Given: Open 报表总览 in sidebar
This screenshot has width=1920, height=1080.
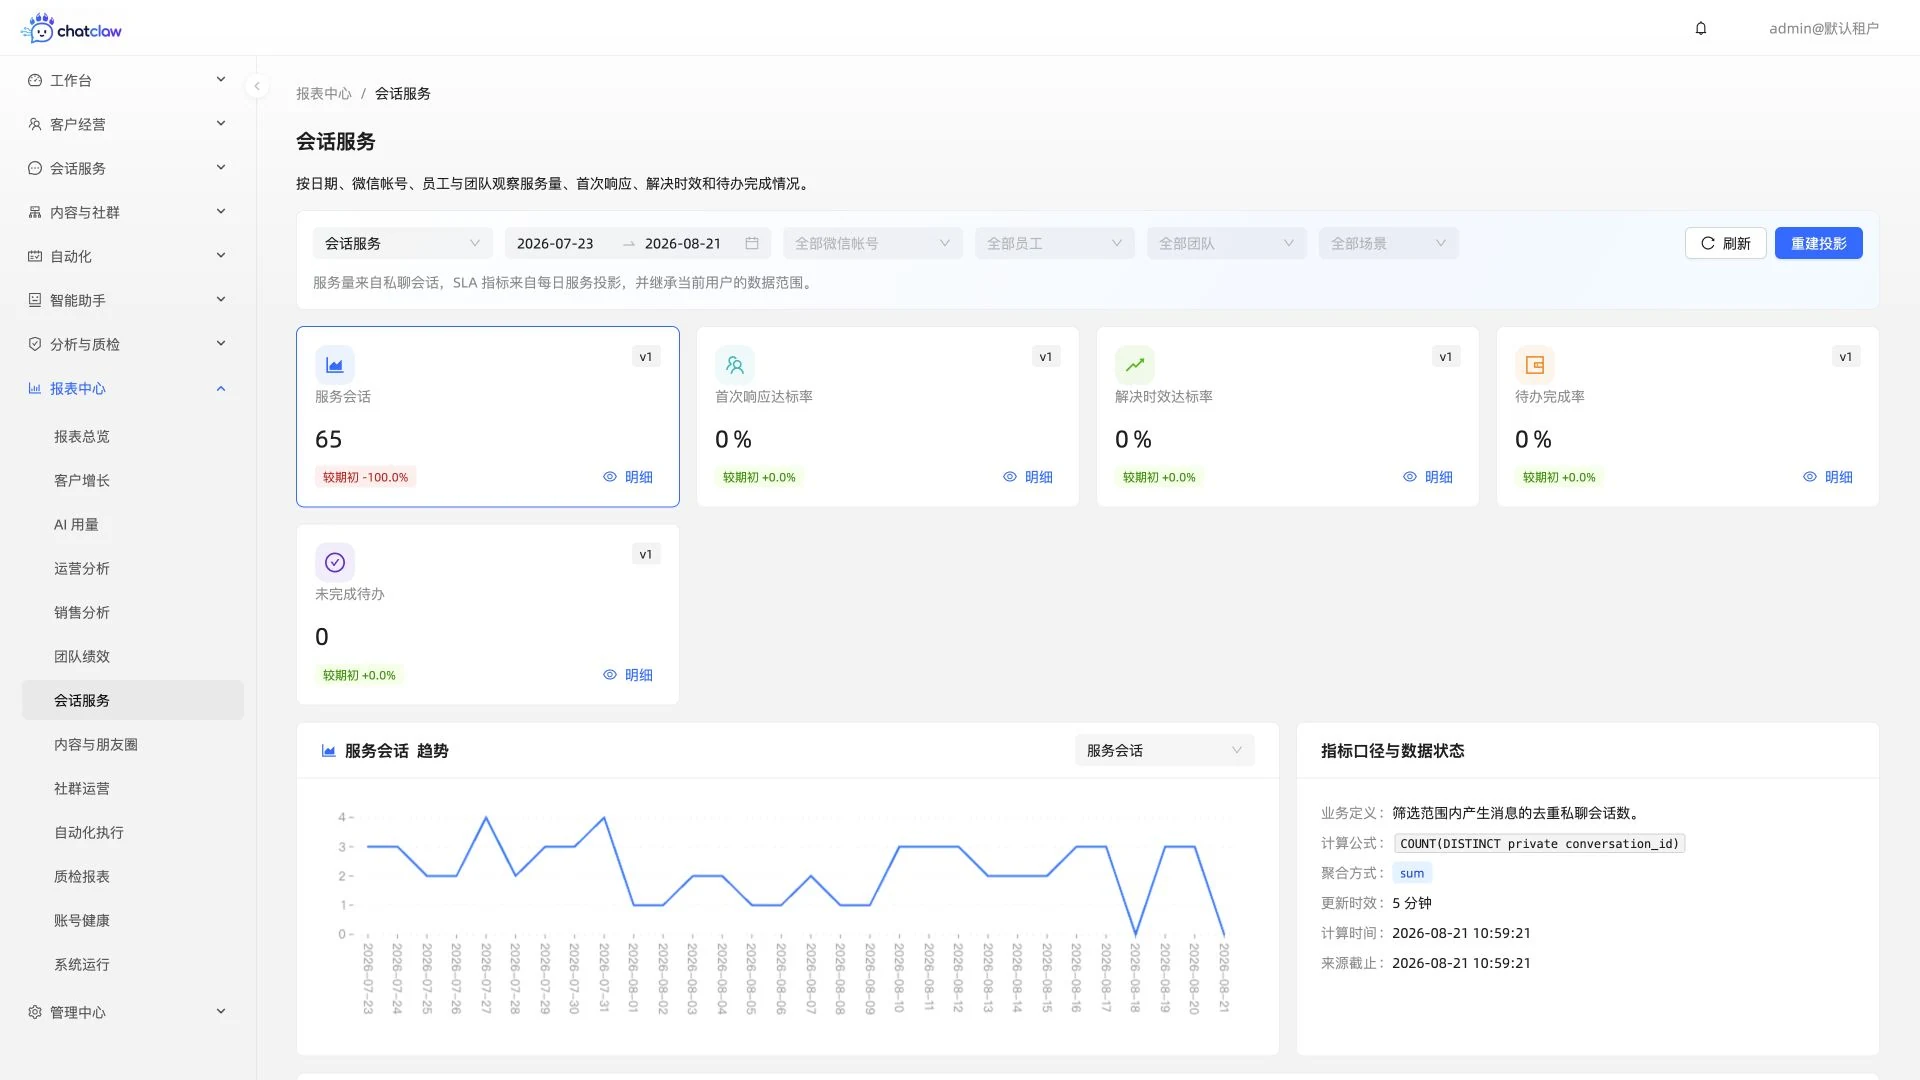Looking at the screenshot, I should [133, 437].
